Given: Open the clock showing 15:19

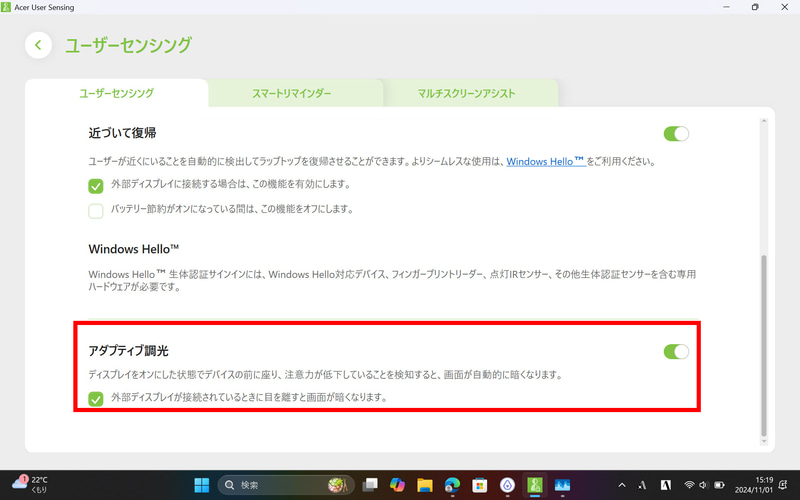Looking at the screenshot, I should (754, 485).
